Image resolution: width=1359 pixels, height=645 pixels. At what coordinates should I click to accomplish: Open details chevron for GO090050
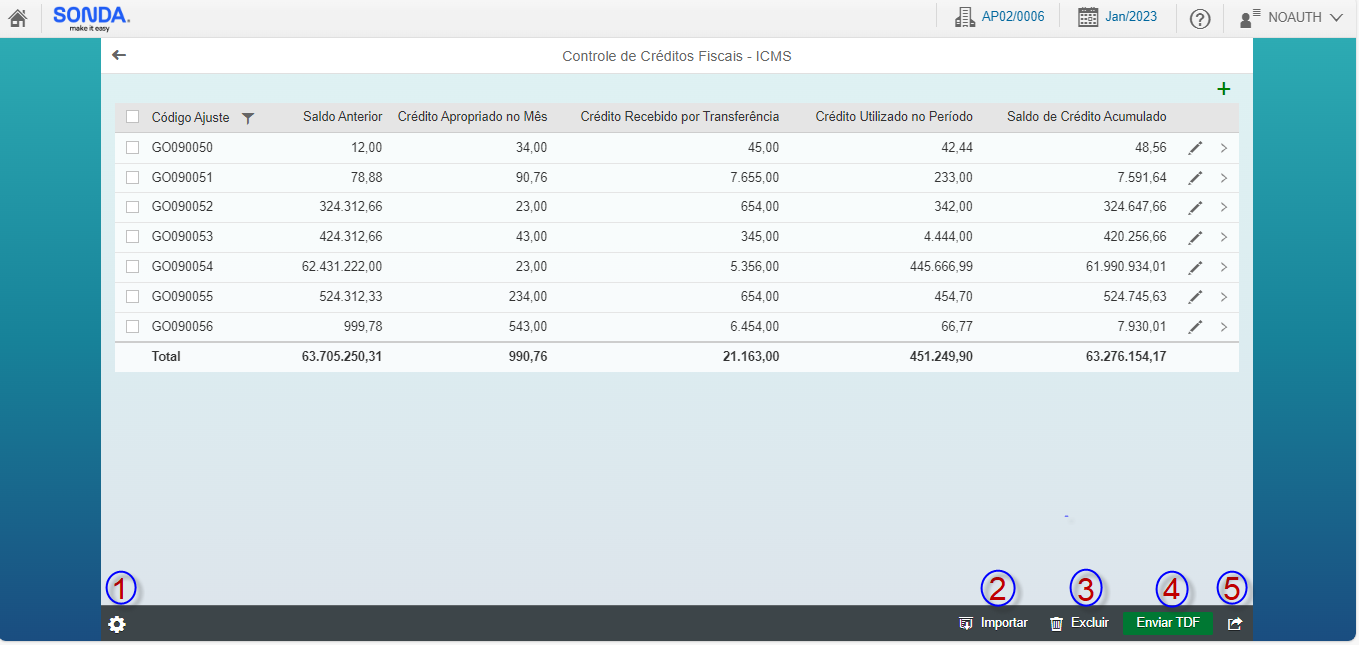tap(1224, 148)
